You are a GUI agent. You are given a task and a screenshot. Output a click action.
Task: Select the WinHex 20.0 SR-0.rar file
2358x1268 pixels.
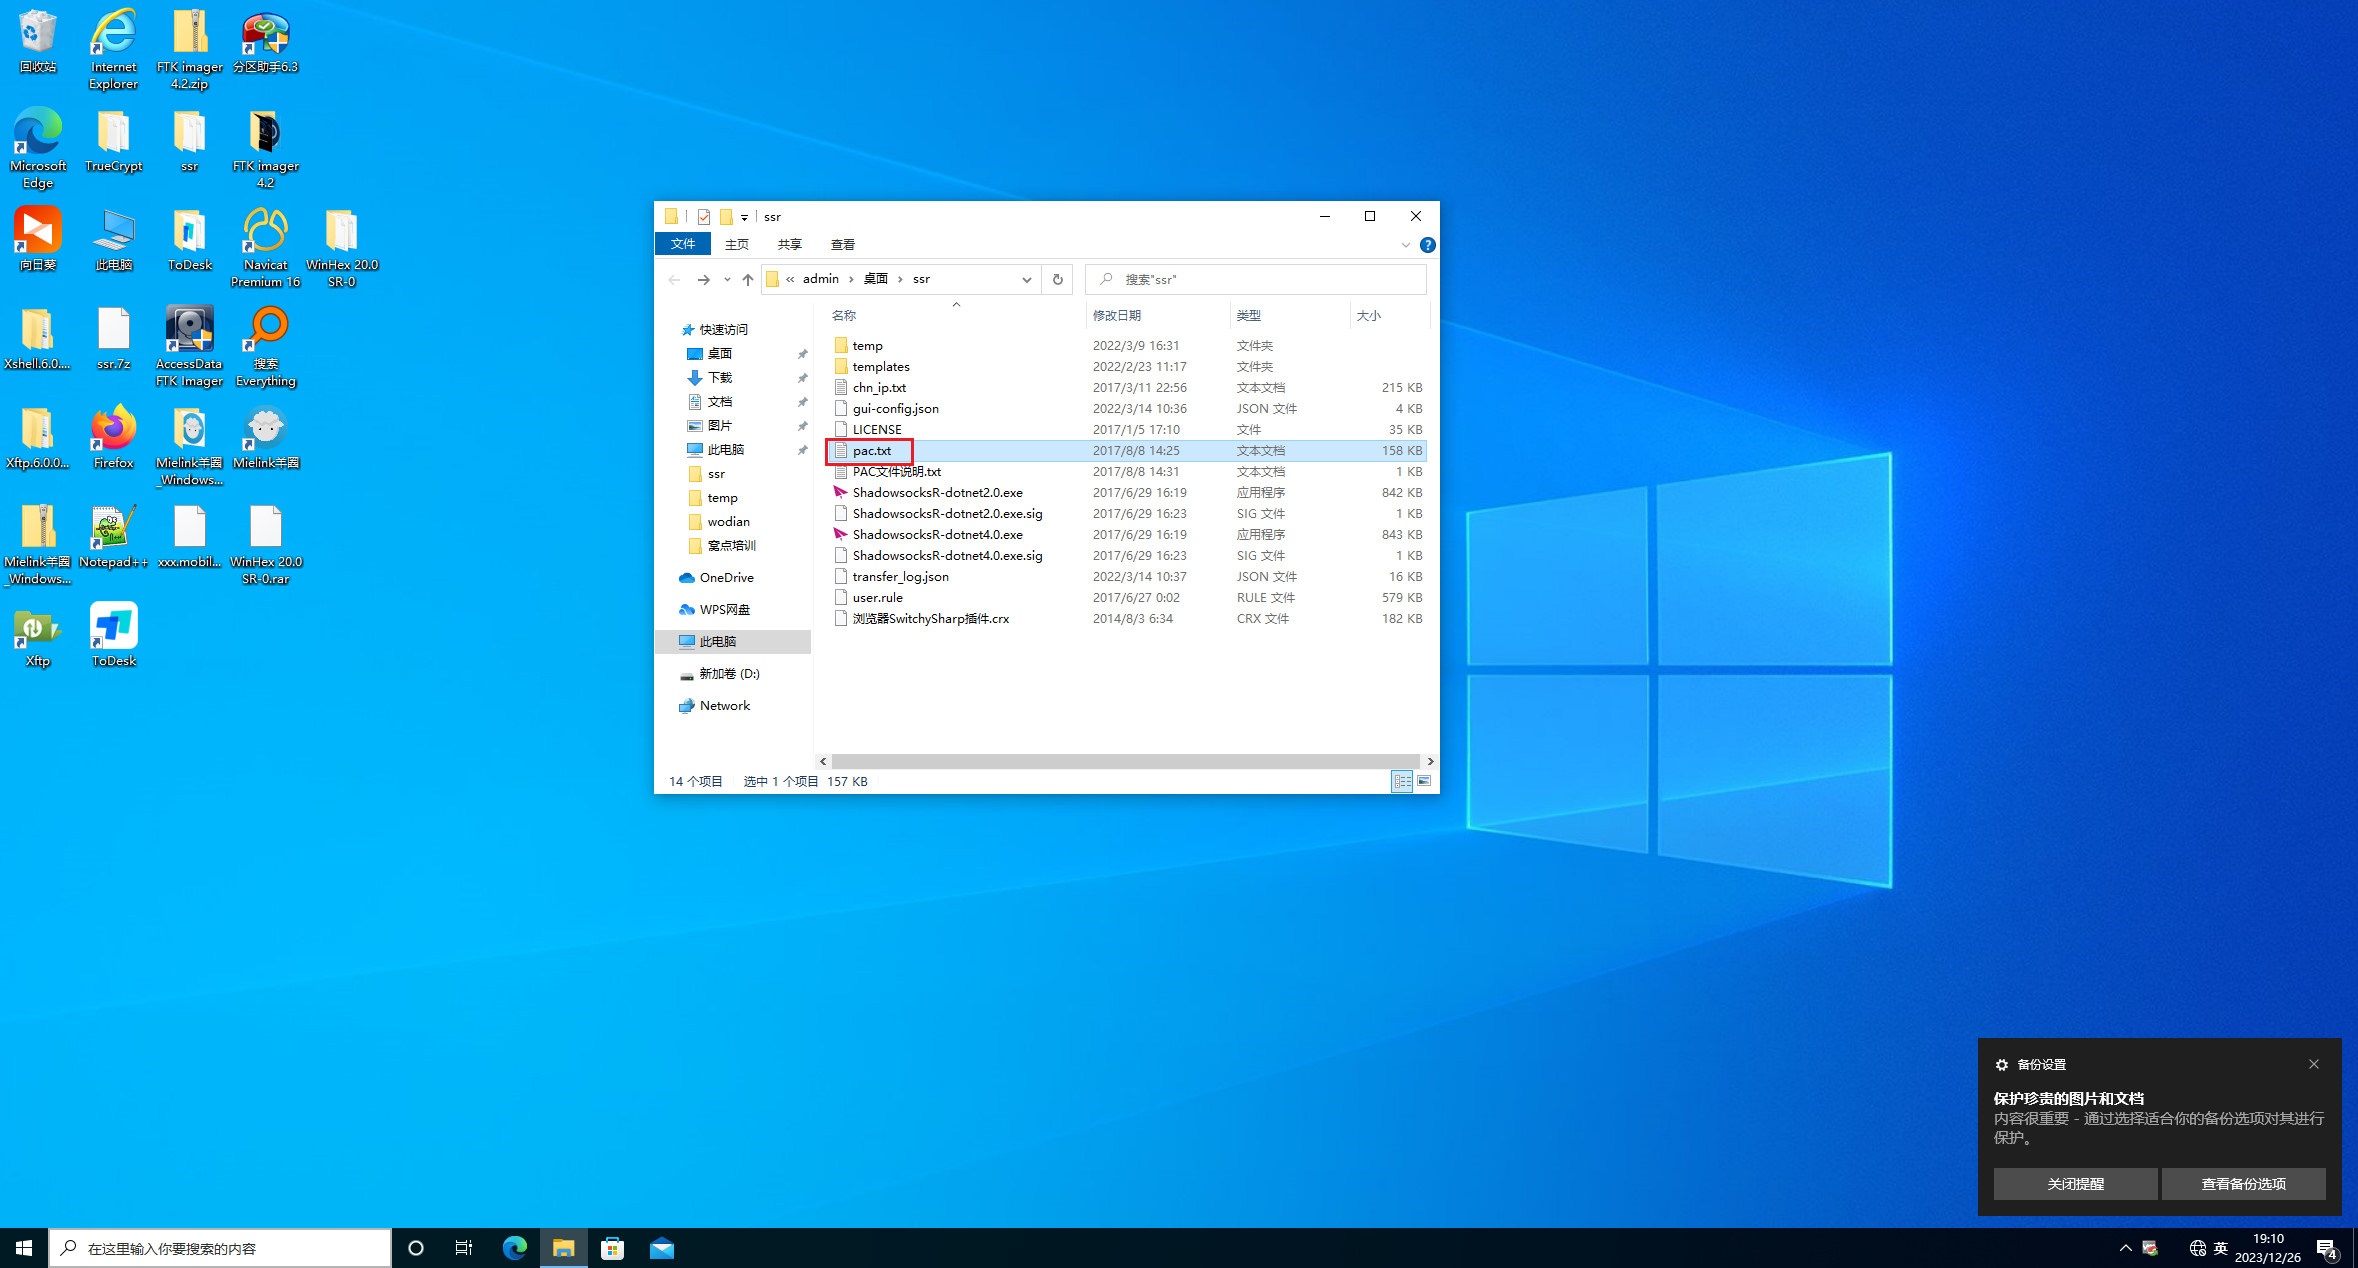point(265,543)
